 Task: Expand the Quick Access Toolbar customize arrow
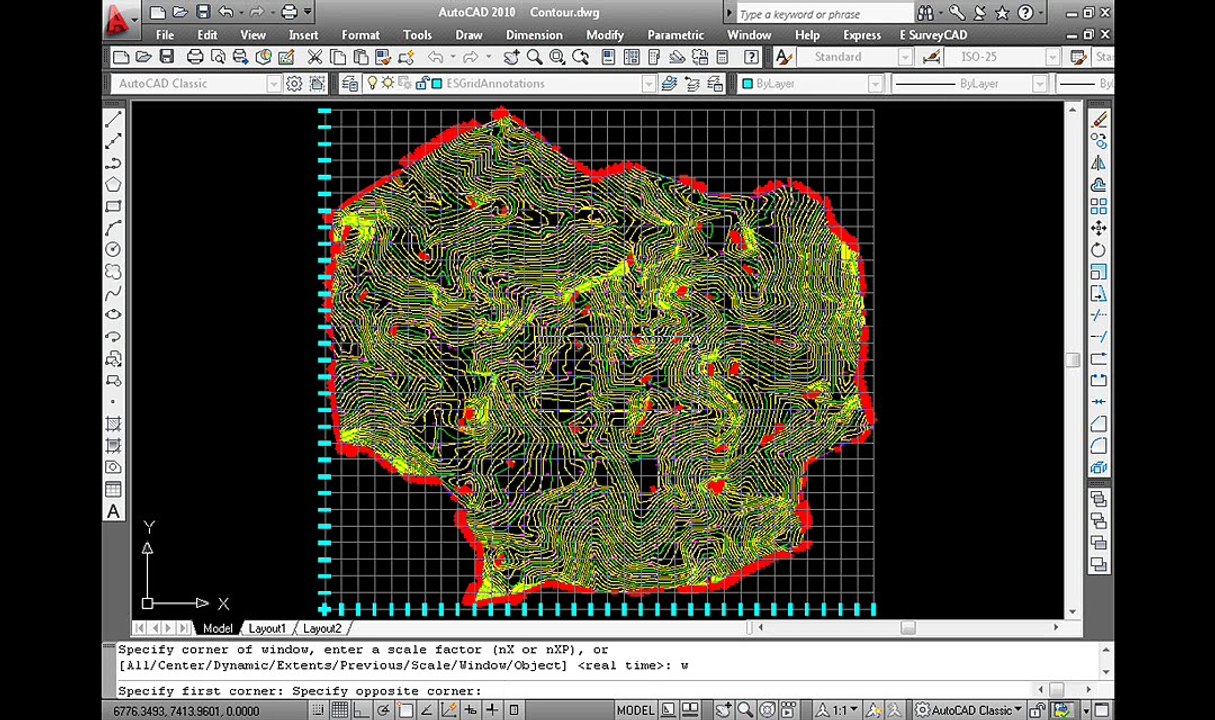(x=308, y=13)
